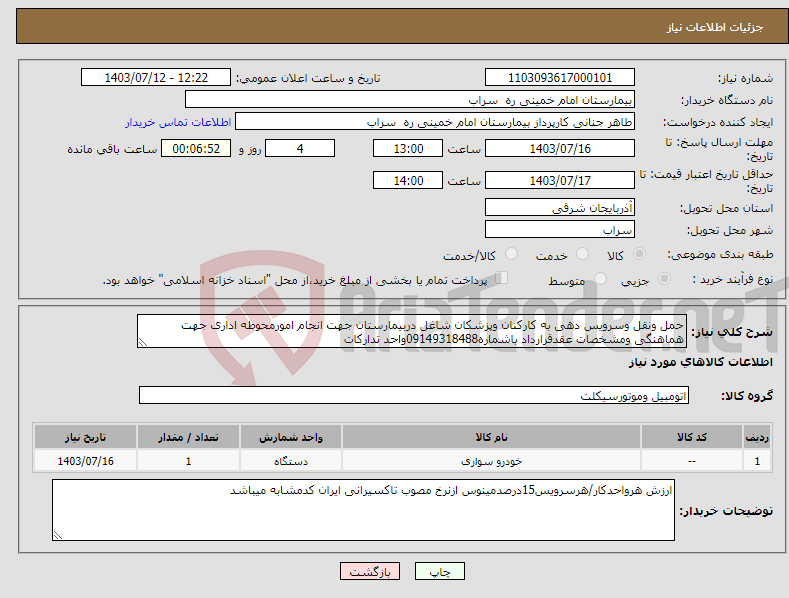789x598 pixels.
Task: Click the need number field 1103093617000101
Action: tap(560, 78)
